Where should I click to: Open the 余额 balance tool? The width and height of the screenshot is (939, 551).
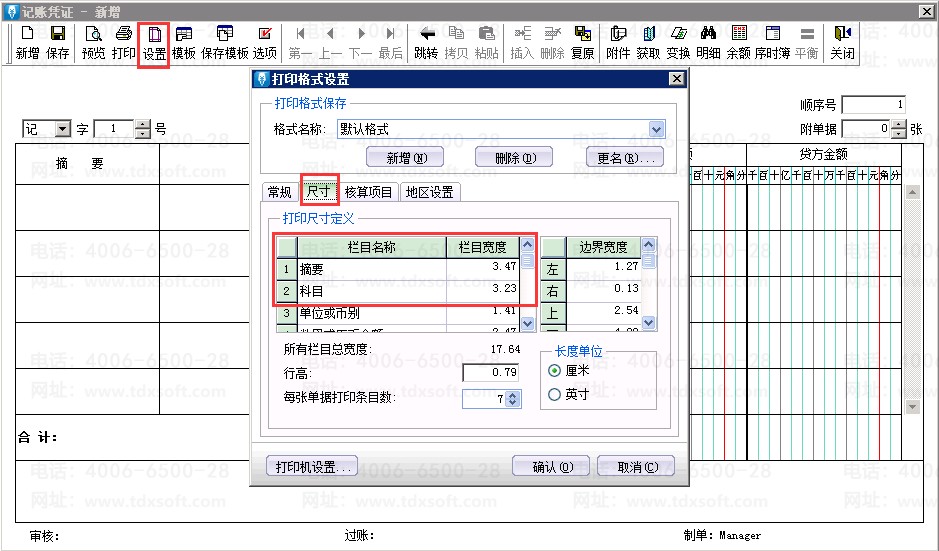coord(738,43)
